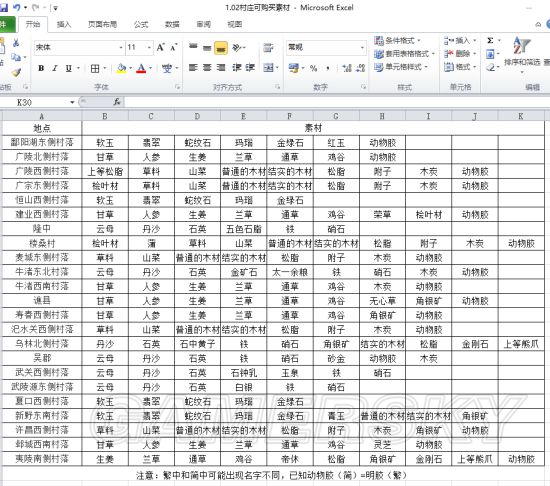The image size is (550, 486).
Task: Change text orientation with the angled icon
Action: click(x=237, y=47)
